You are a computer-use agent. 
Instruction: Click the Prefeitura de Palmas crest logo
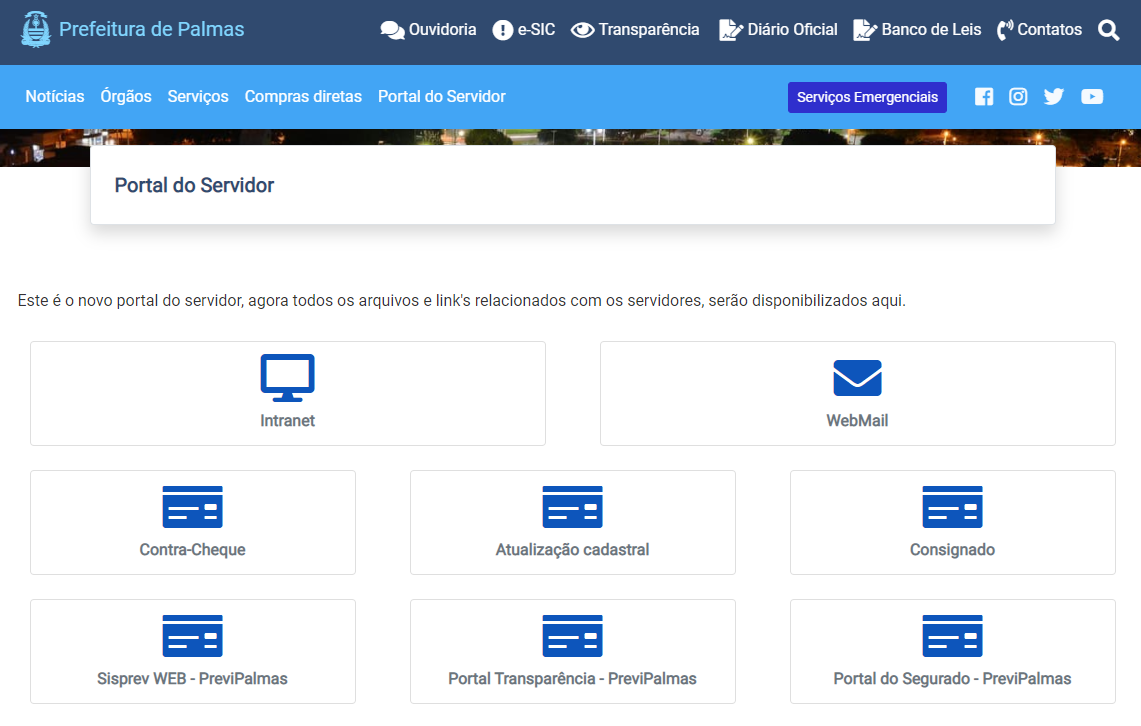36,30
